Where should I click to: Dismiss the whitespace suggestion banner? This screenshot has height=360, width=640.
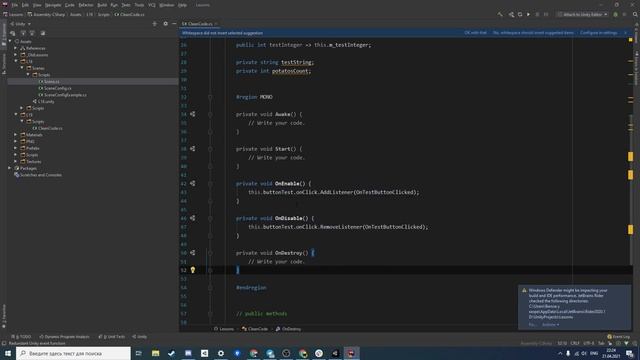pos(626,33)
